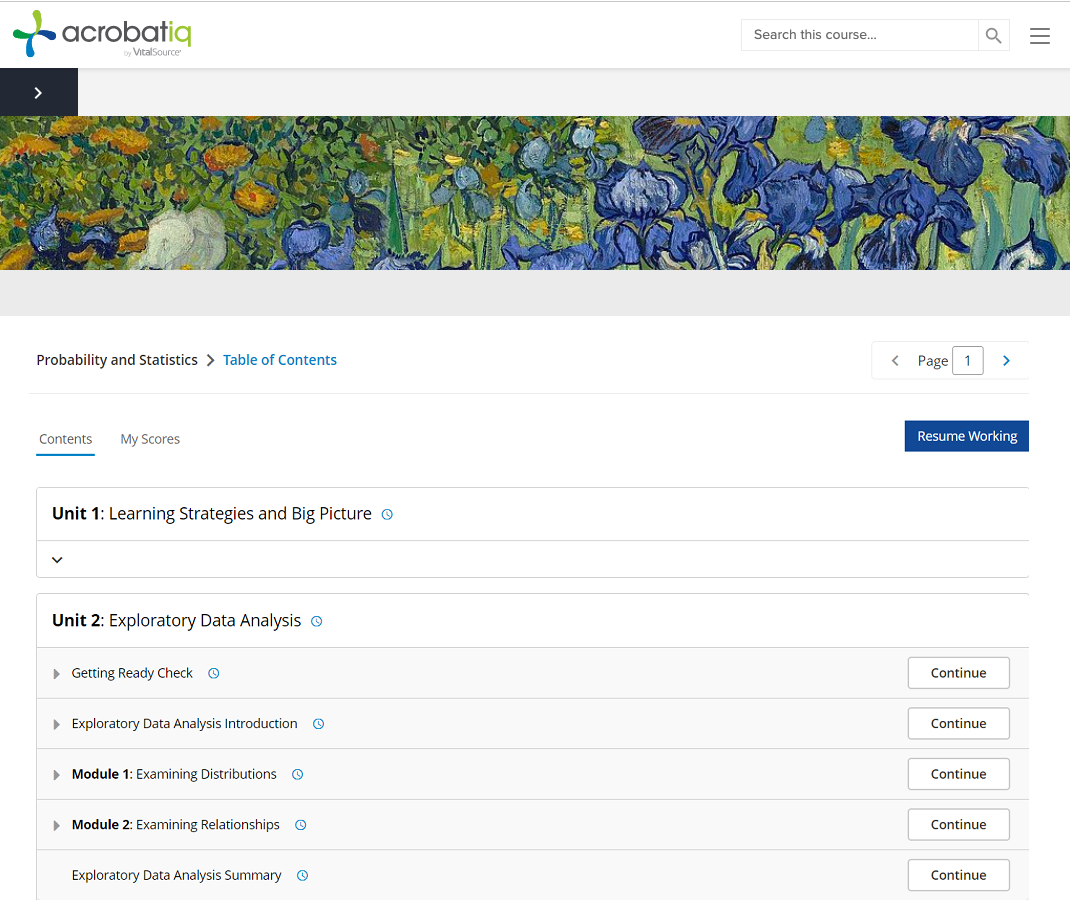Screen dimensions: 1070x900
Task: Click Exploratory Data Analysis Summary row text
Action: pos(176,875)
